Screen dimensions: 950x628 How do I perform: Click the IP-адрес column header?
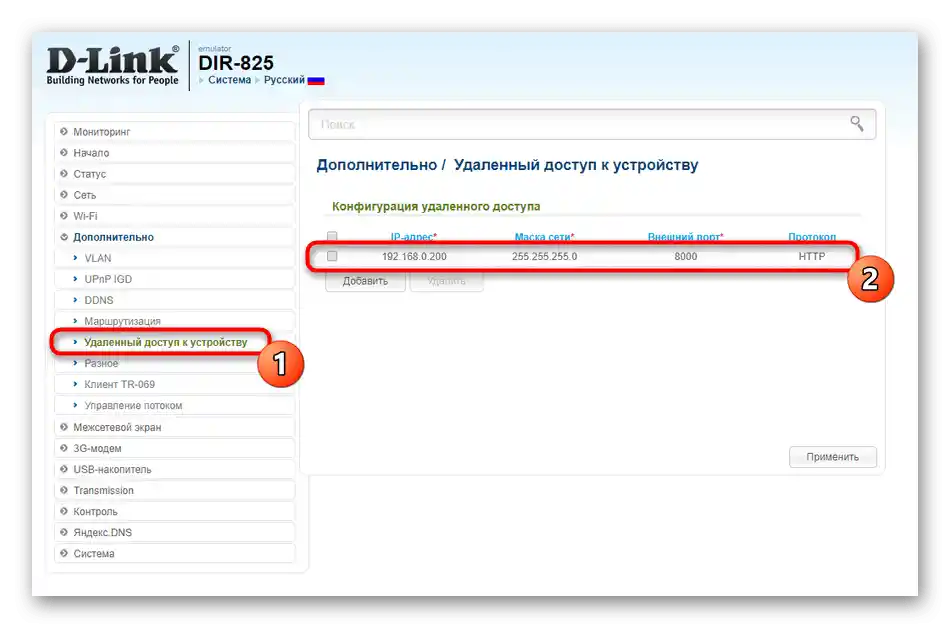tap(414, 237)
